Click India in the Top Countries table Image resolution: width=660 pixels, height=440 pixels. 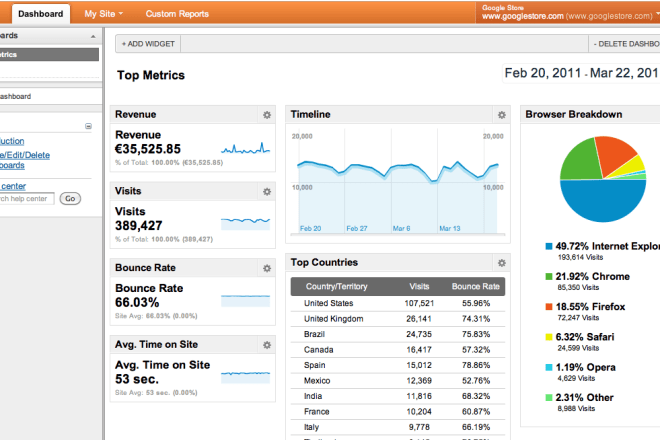pos(313,397)
